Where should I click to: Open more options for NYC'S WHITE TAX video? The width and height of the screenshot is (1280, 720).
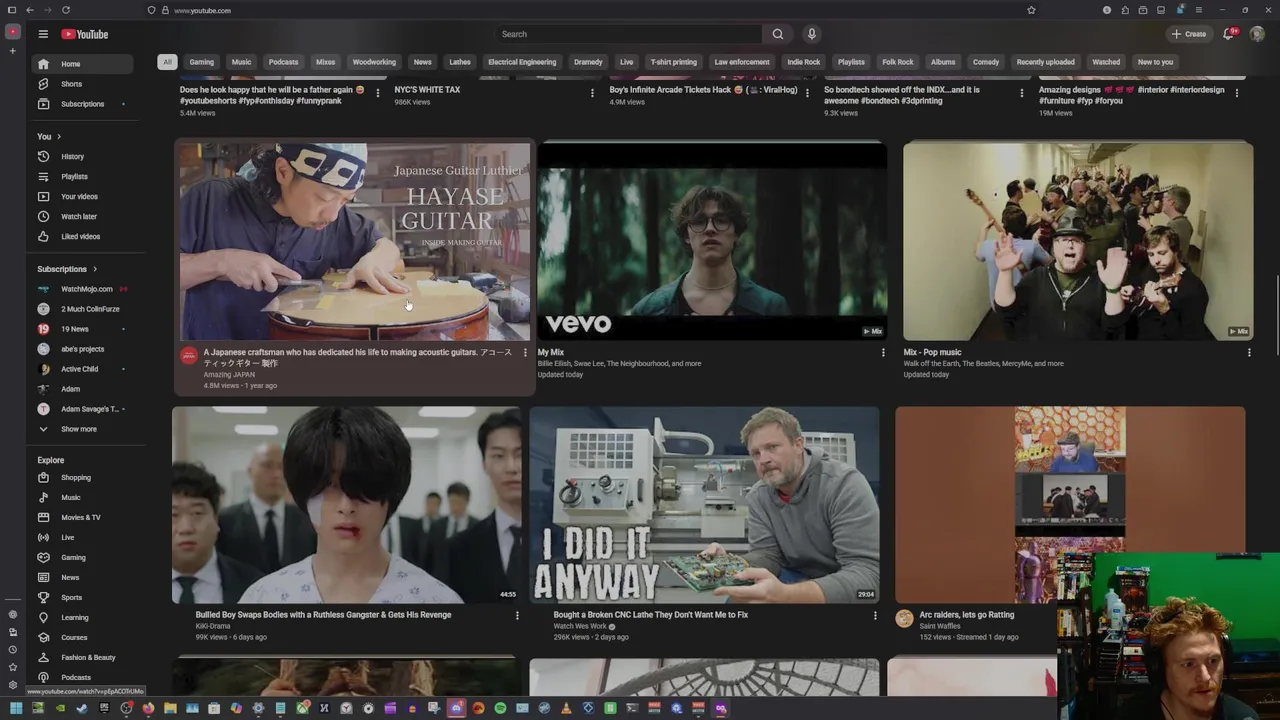[592, 93]
